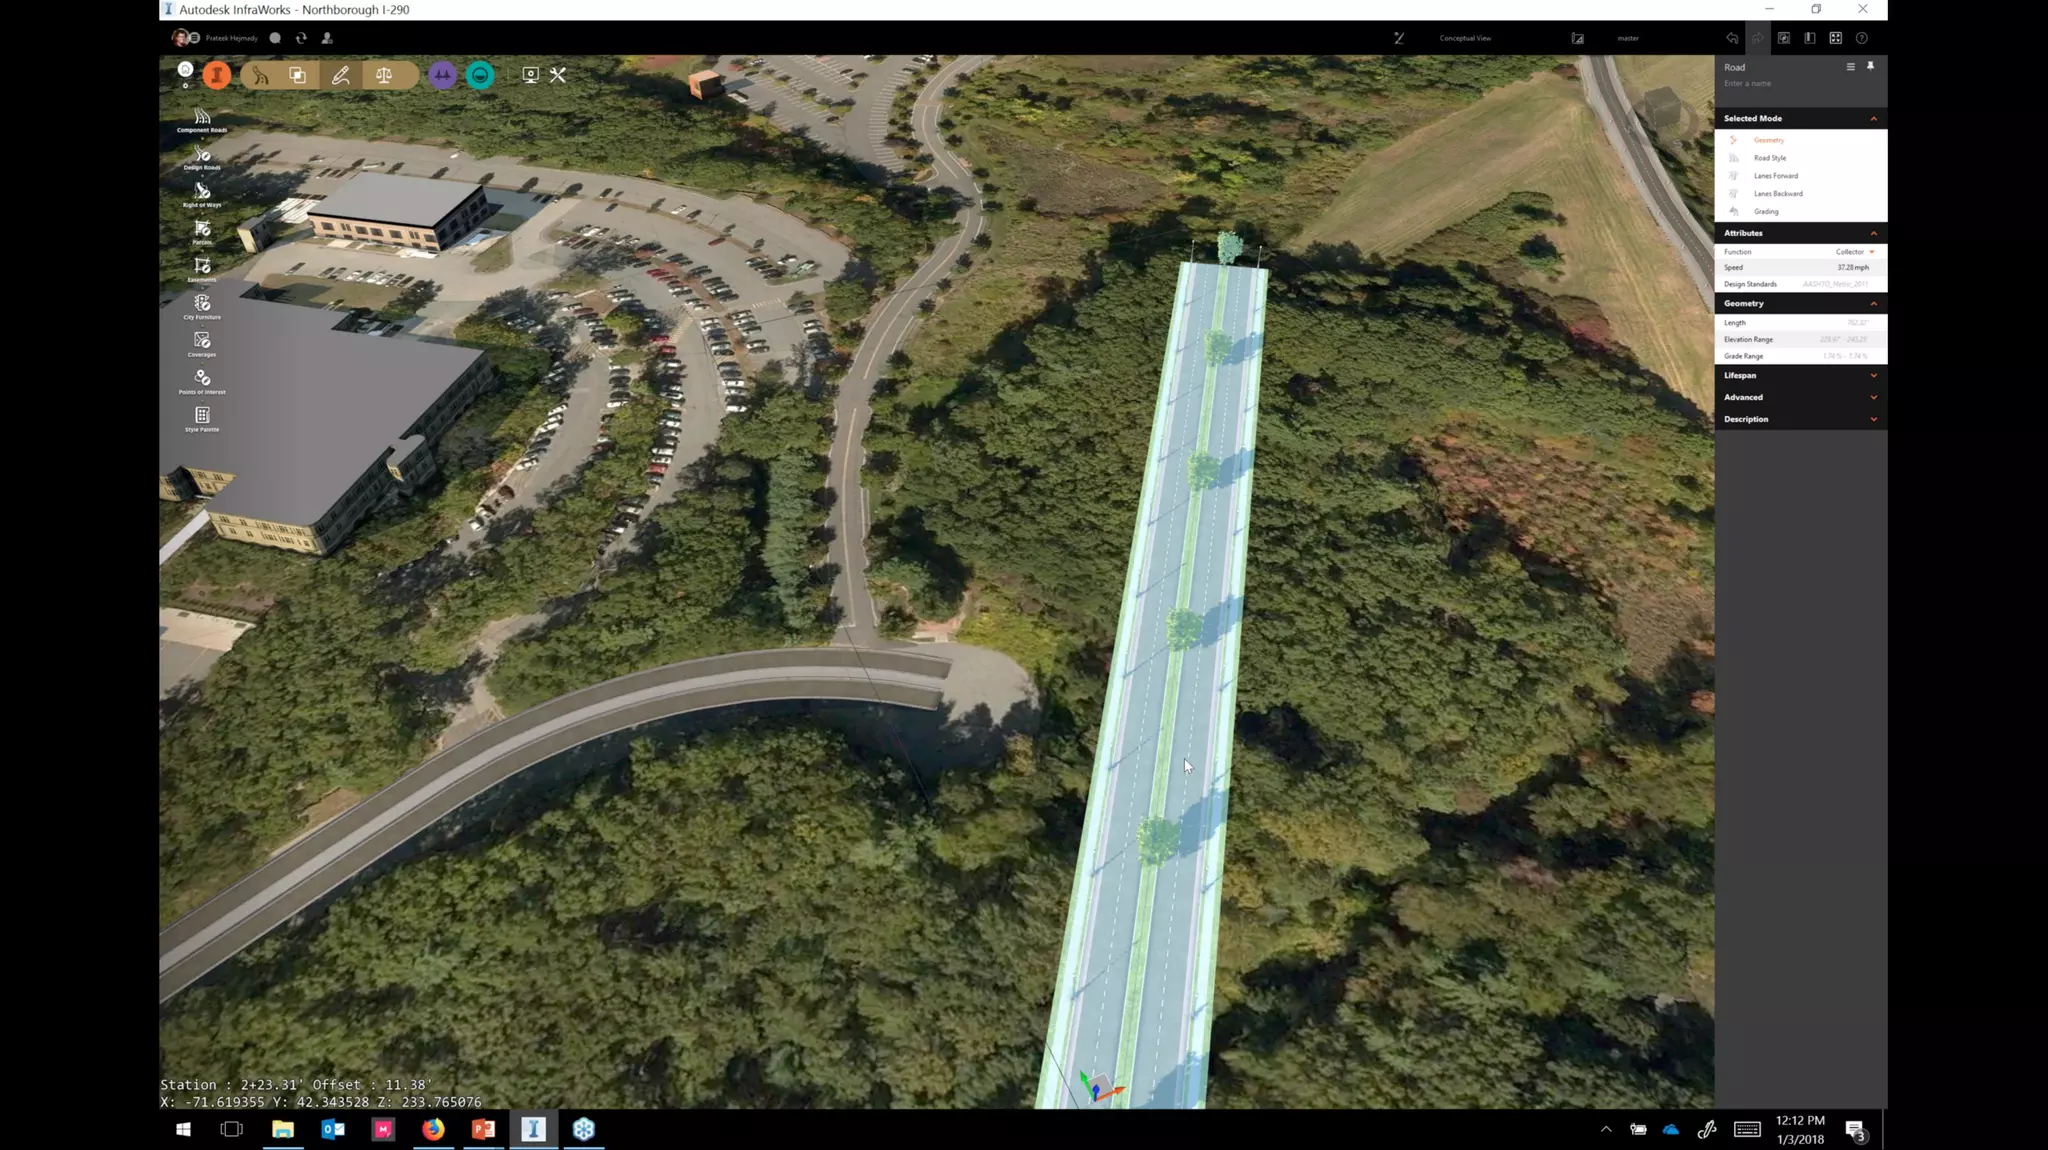
Task: Click the chat bubble icon
Action: click(275, 38)
